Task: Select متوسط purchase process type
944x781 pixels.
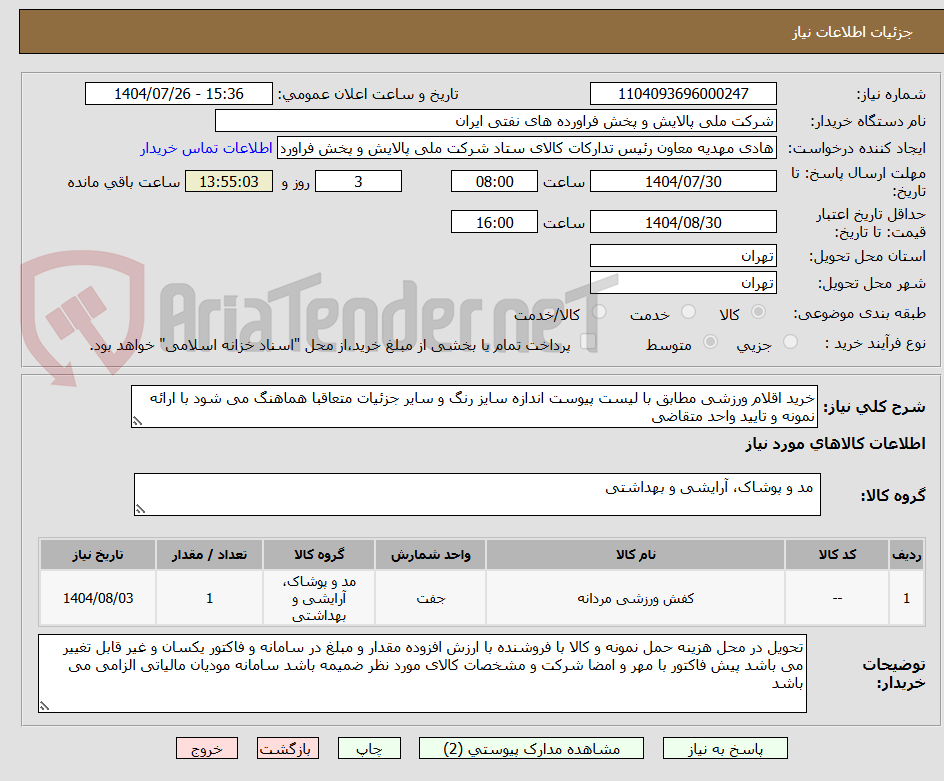Action: click(710, 343)
